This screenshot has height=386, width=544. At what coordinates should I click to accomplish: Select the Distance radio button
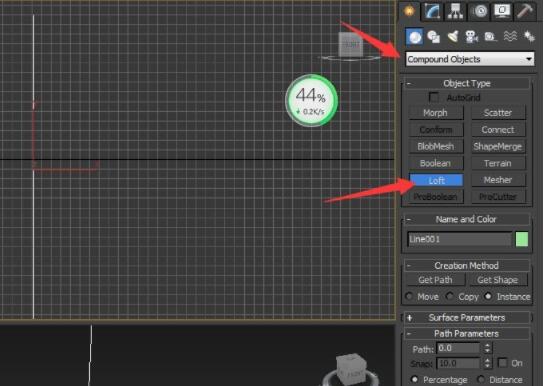(481, 379)
